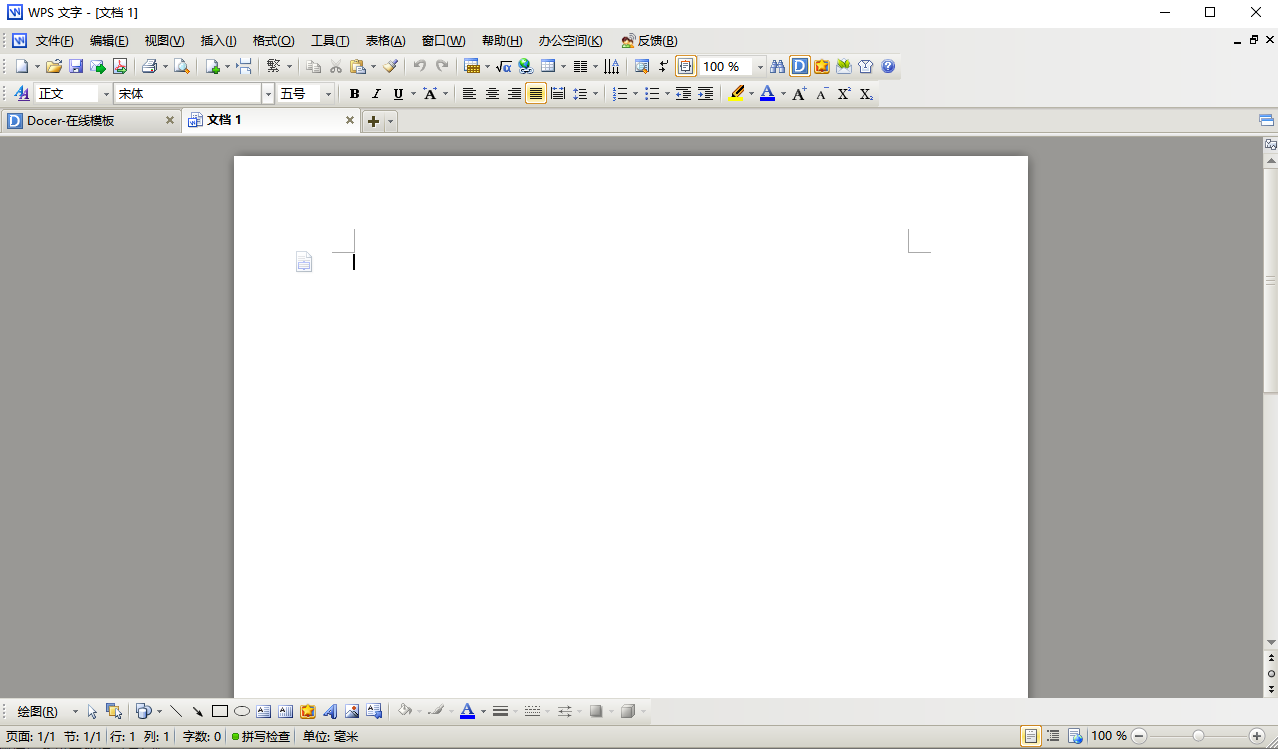Click the Traditional Chinese conversion (繁) icon
The image size is (1278, 749).
pyautogui.click(x=273, y=67)
